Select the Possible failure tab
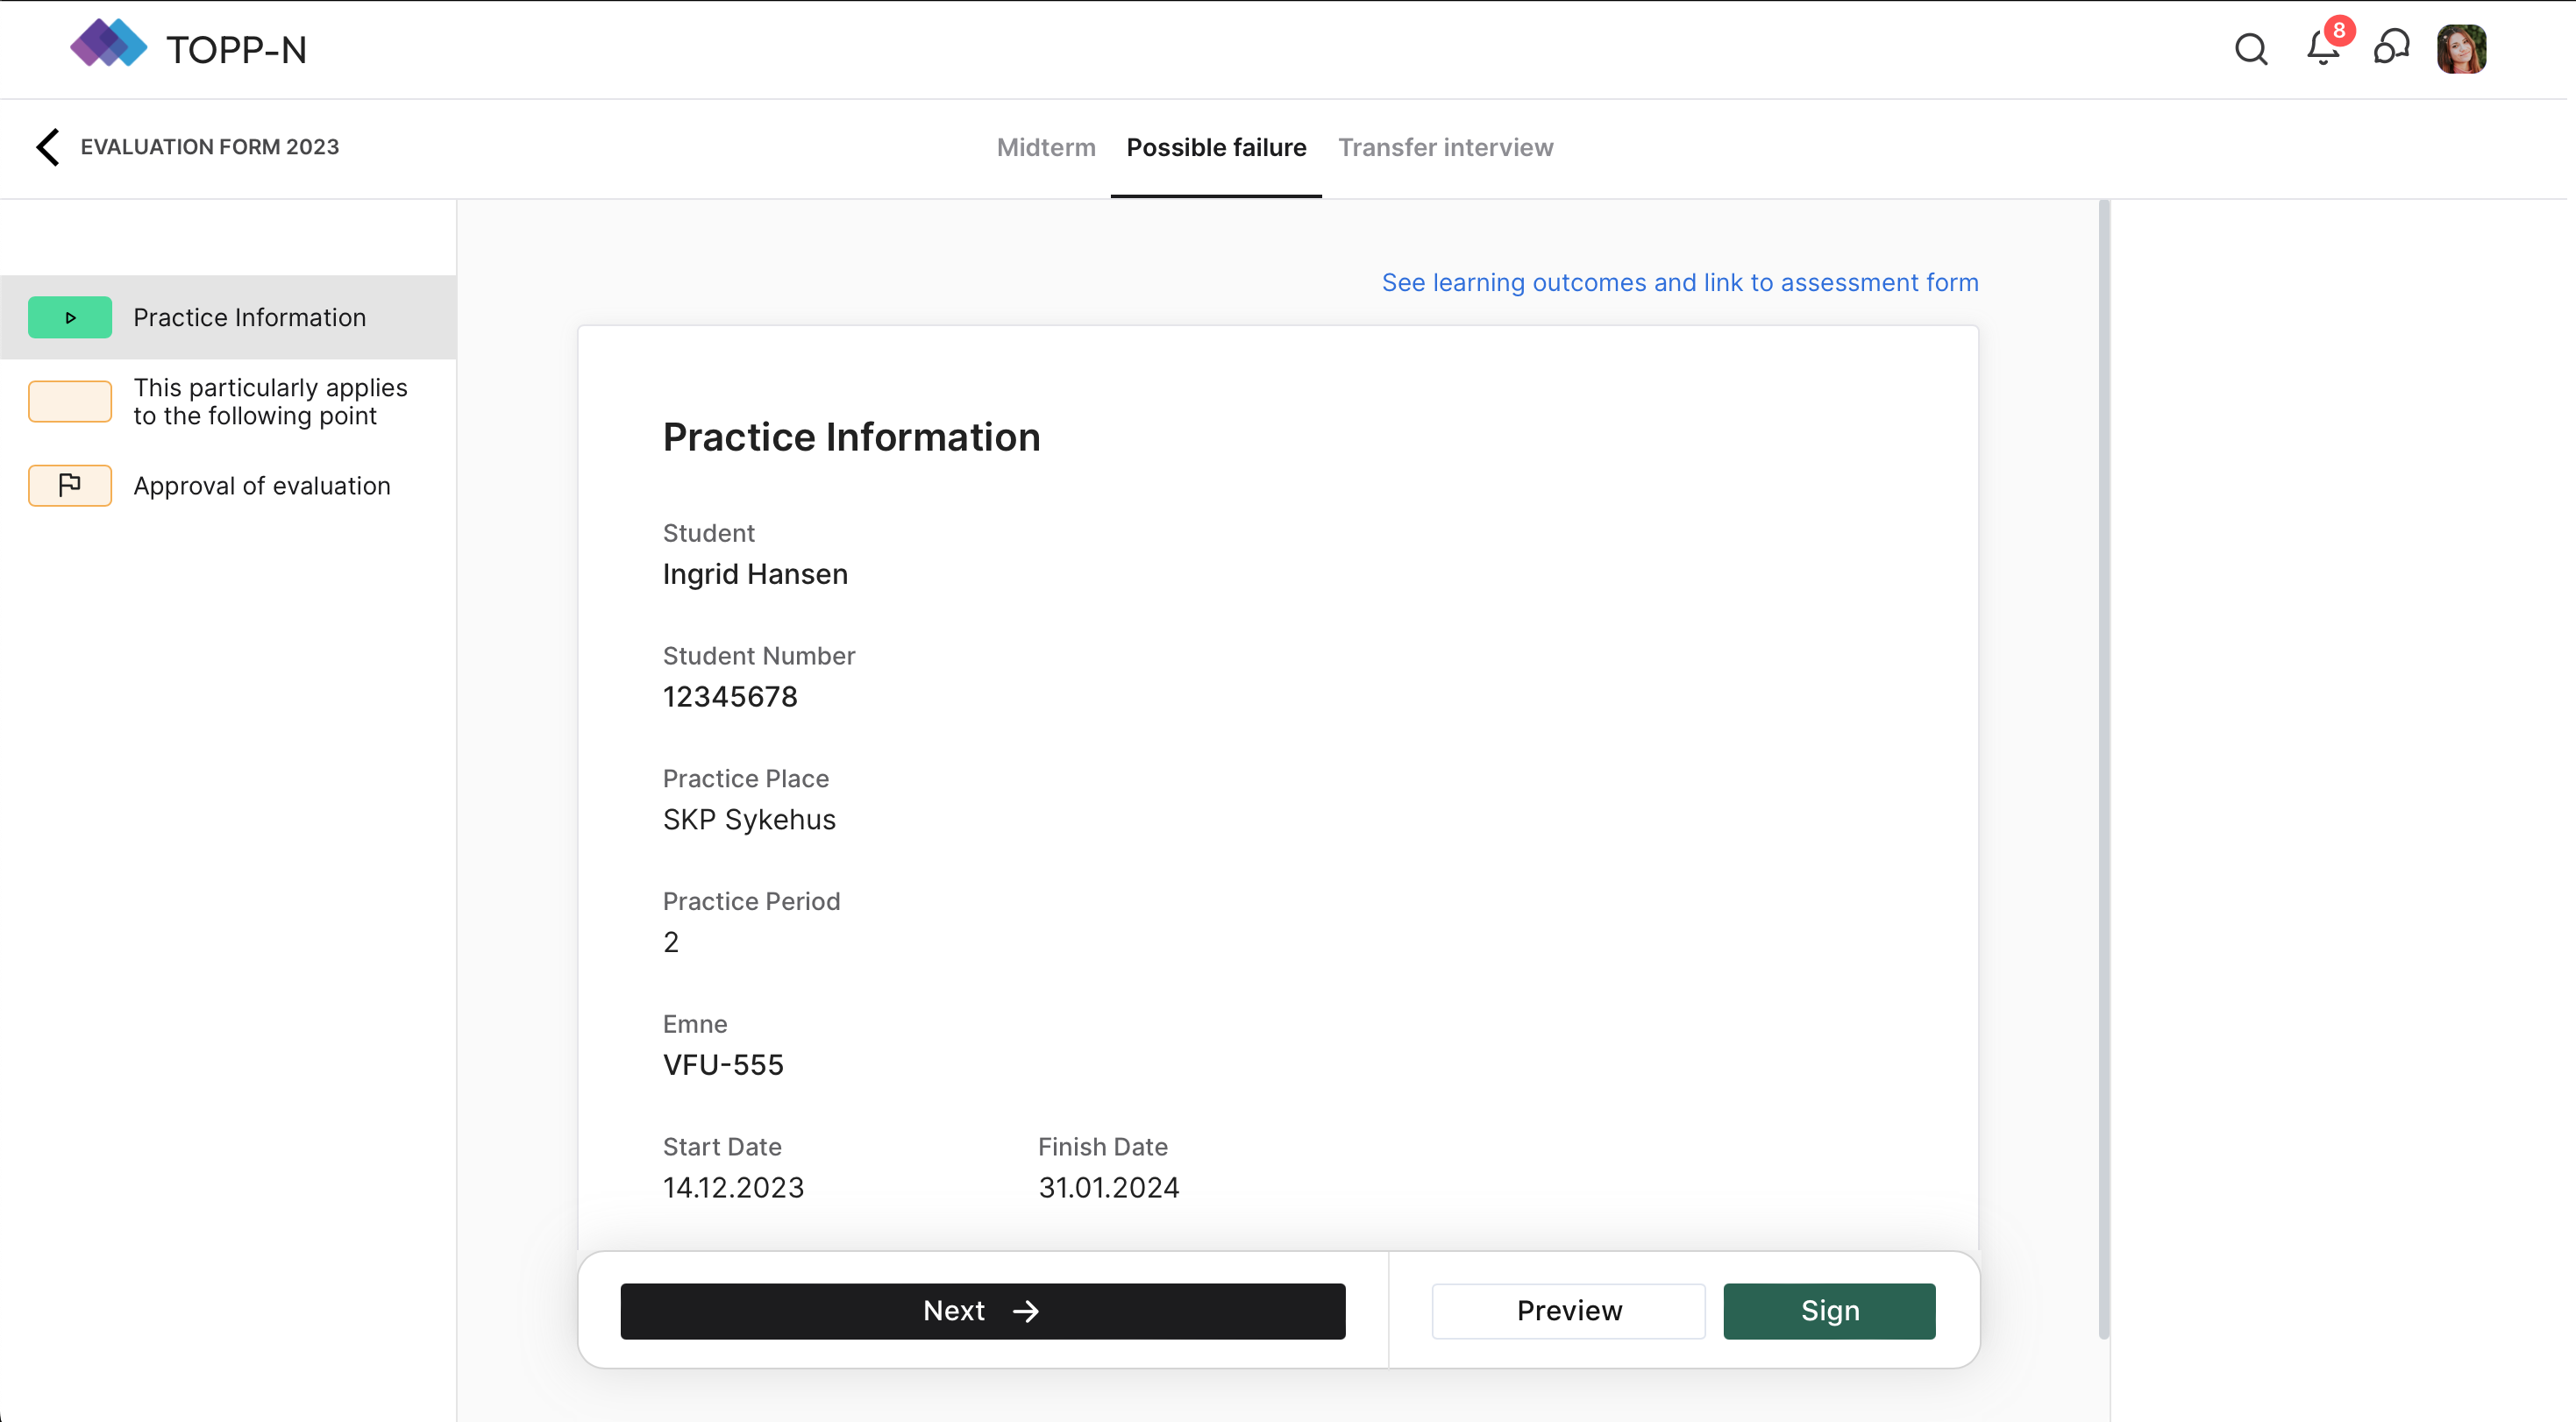The image size is (2576, 1422). 1216,148
